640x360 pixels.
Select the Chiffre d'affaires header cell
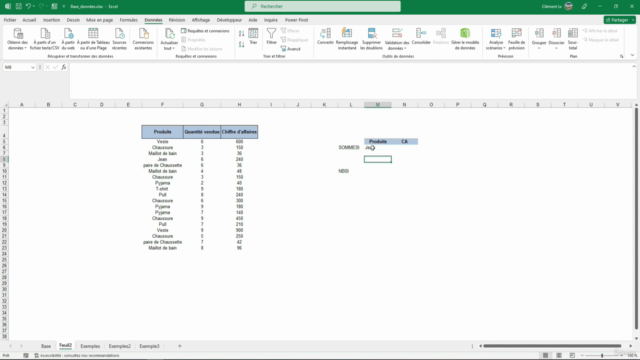(239, 132)
